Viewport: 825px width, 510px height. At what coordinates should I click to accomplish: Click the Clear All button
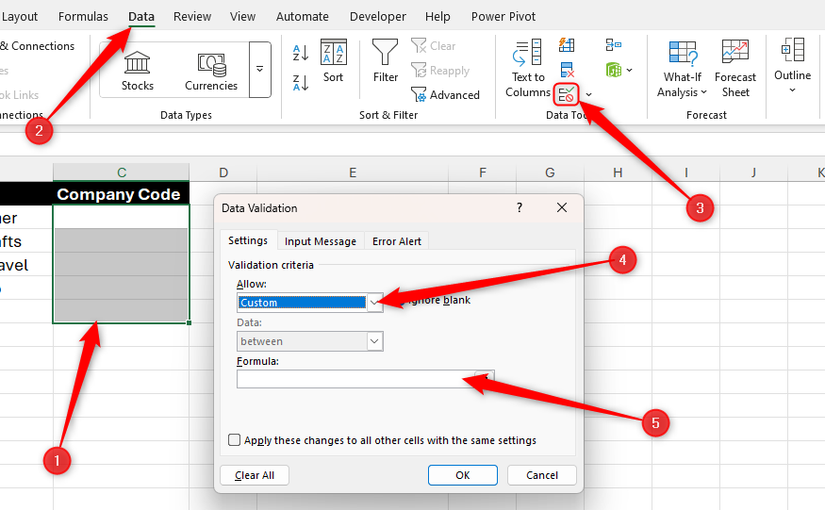[x=254, y=475]
